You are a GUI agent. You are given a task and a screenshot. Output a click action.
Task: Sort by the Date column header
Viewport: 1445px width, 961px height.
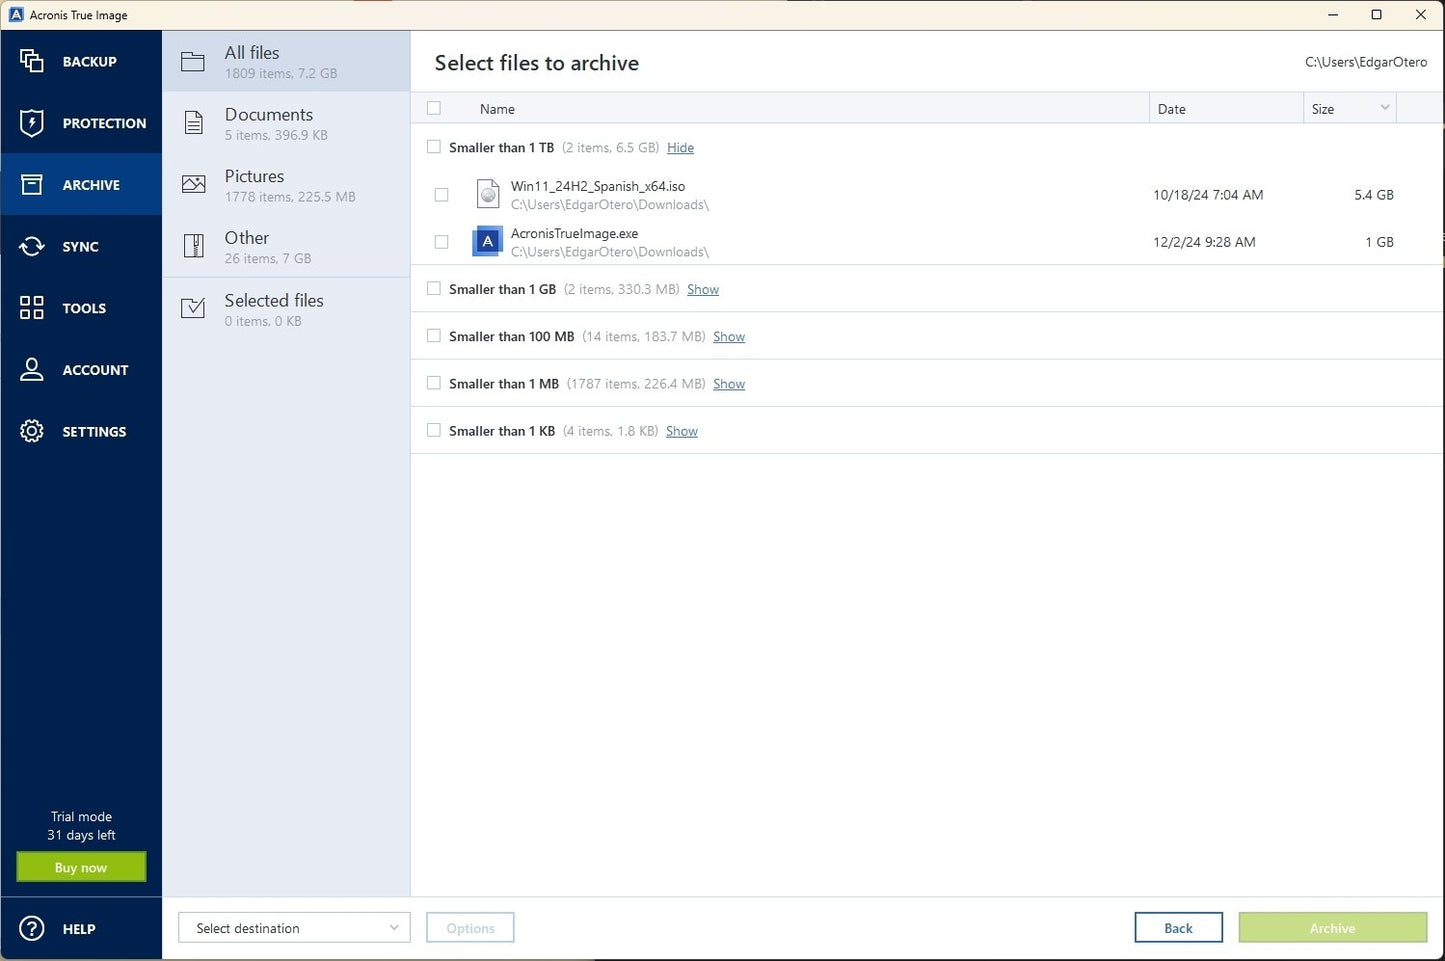[1171, 109]
